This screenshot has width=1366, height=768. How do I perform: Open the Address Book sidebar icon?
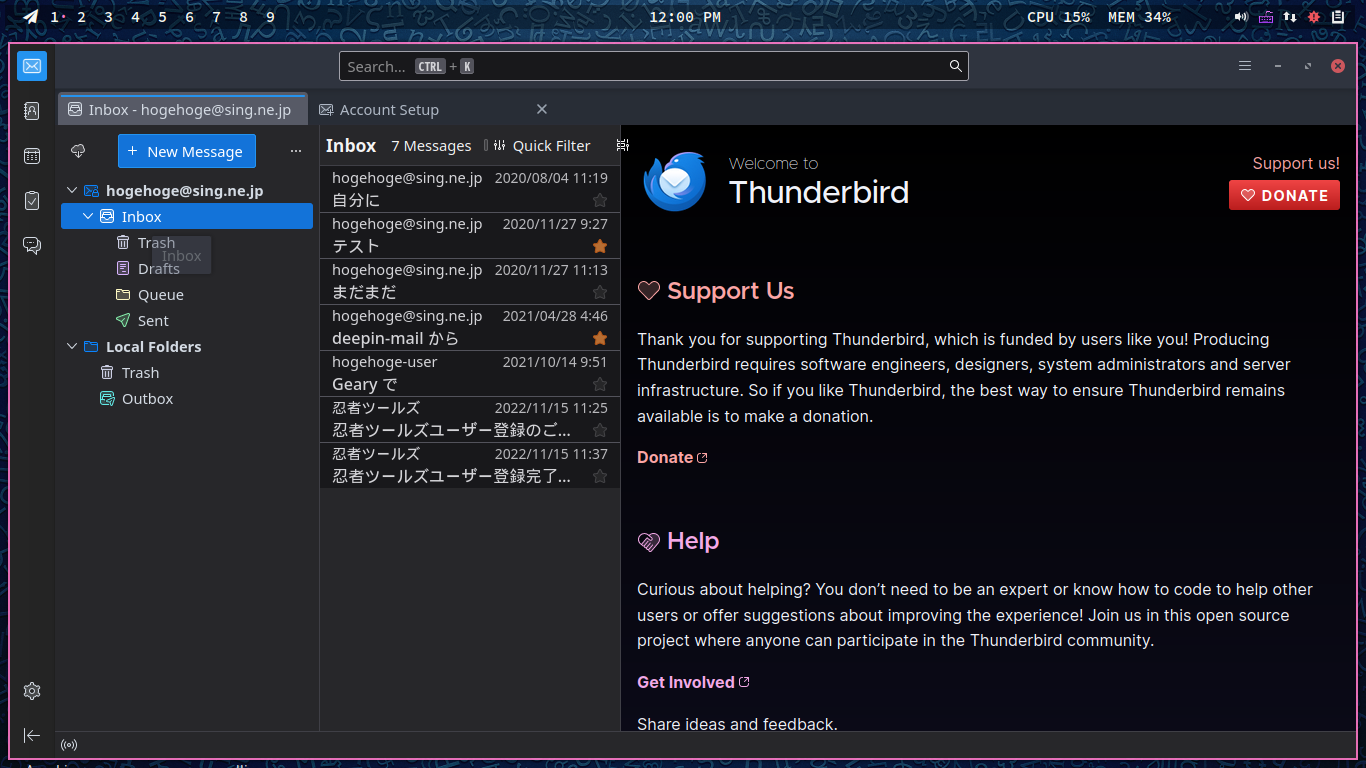32,111
